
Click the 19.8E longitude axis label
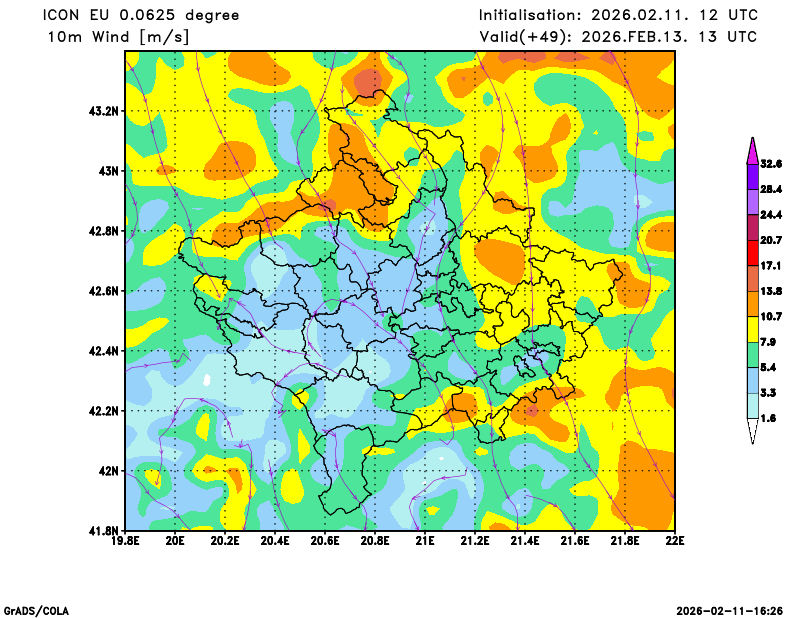click(x=125, y=542)
